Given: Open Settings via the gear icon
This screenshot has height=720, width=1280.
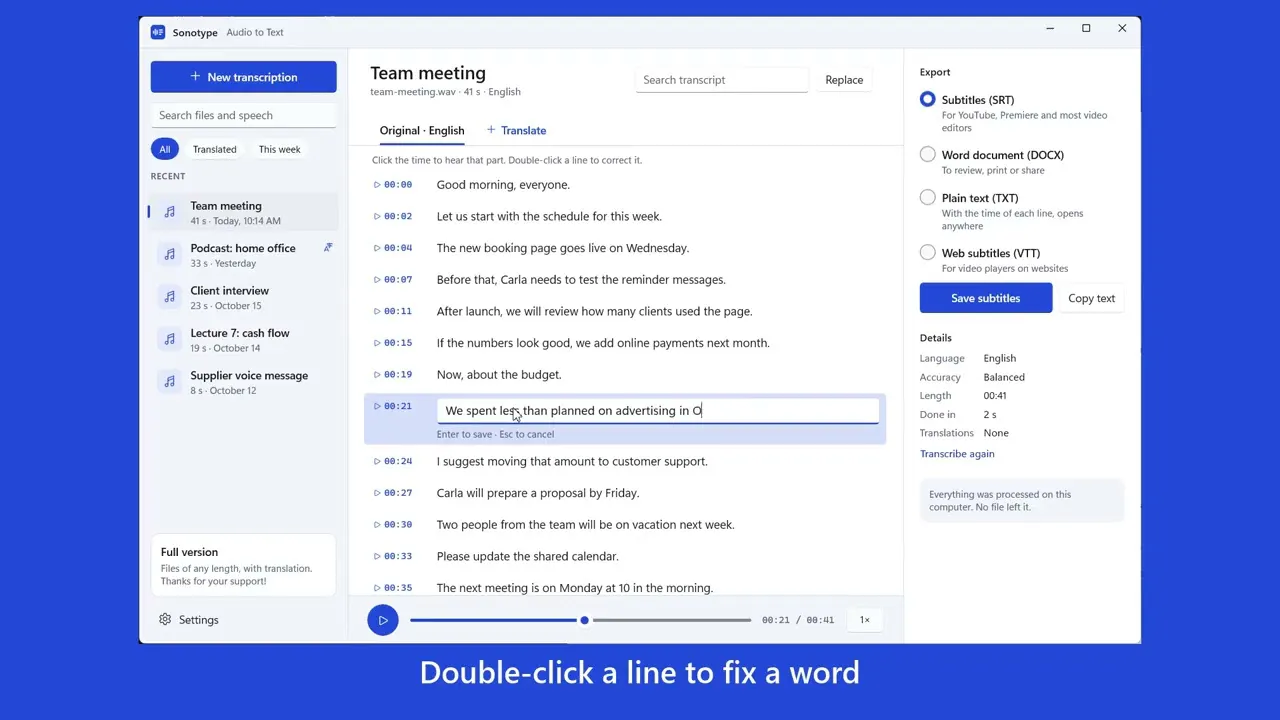Looking at the screenshot, I should (165, 620).
